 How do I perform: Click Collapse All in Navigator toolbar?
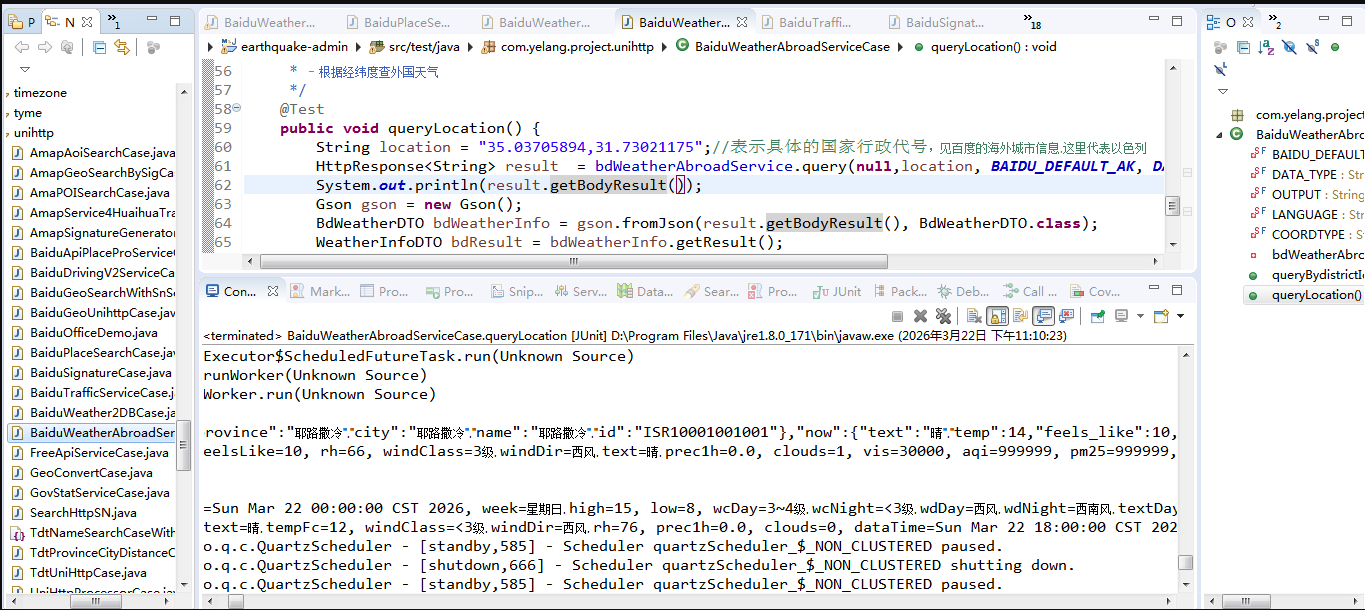pyautogui.click(x=99, y=47)
